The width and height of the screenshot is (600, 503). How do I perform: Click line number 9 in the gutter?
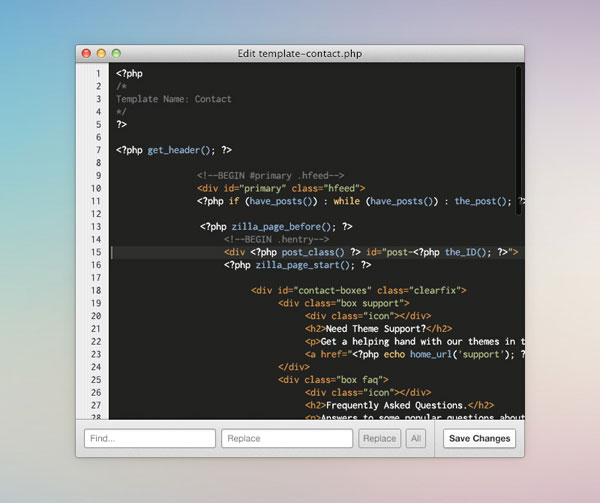click(x=98, y=176)
